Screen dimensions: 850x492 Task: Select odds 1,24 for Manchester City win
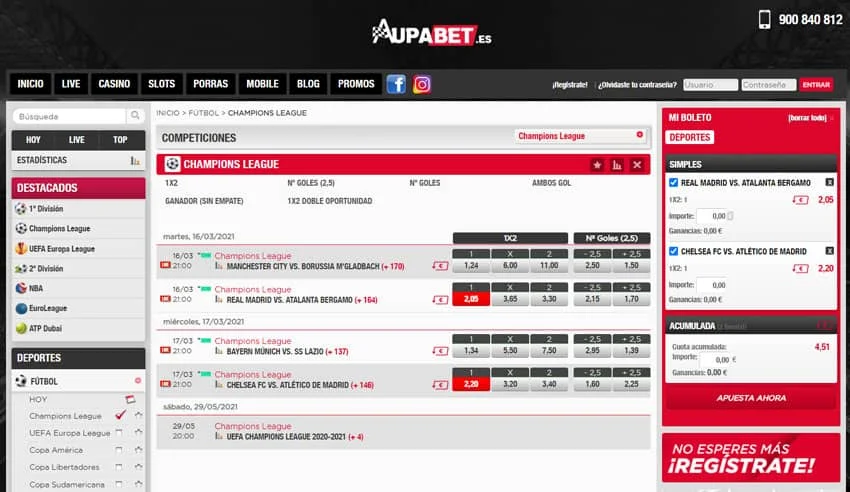pyautogui.click(x=471, y=266)
